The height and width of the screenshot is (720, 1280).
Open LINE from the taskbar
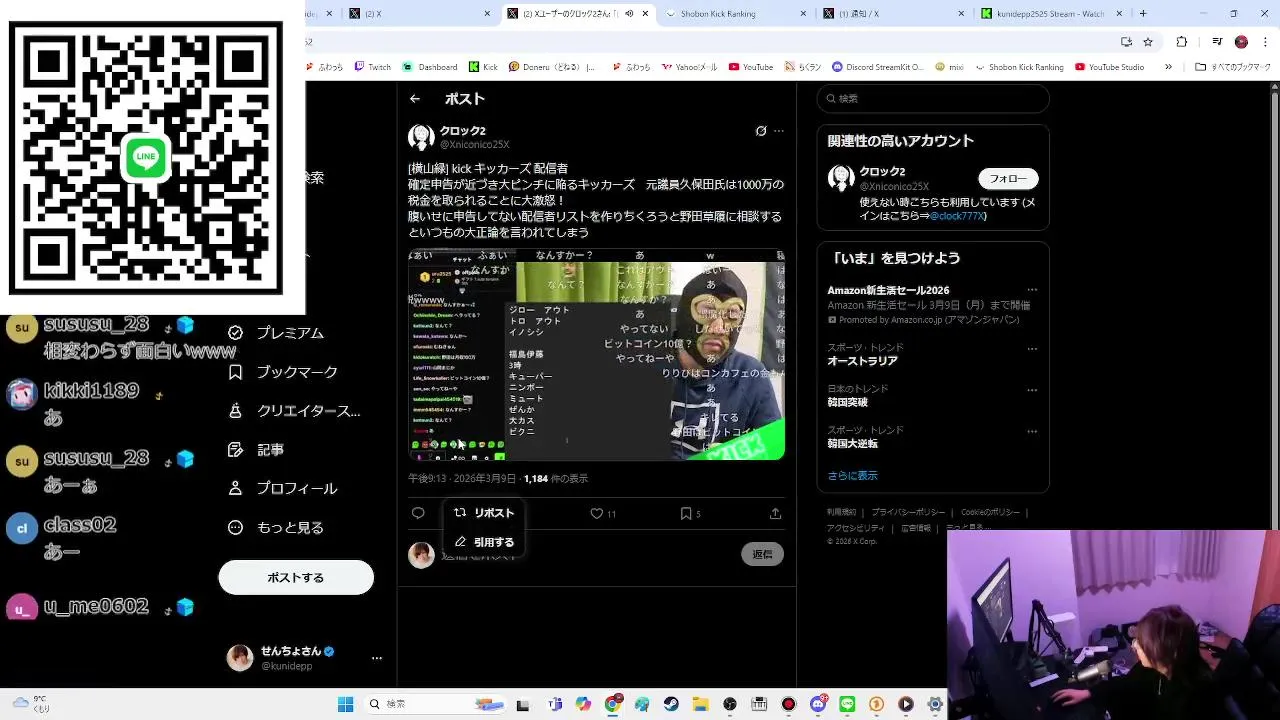pos(847,704)
